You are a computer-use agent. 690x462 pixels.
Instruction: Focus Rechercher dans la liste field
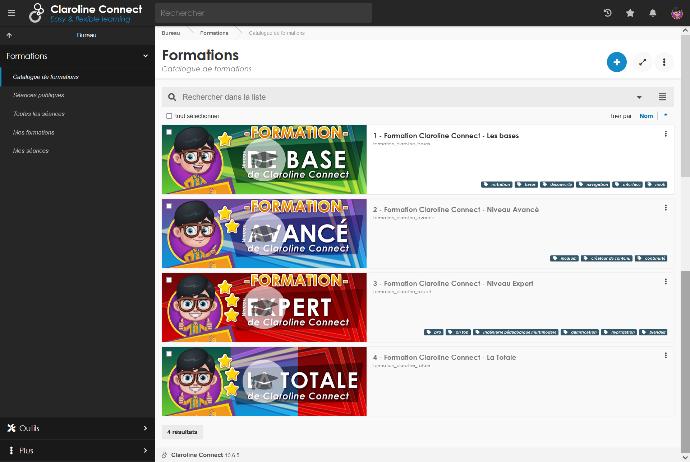[x=405, y=97]
